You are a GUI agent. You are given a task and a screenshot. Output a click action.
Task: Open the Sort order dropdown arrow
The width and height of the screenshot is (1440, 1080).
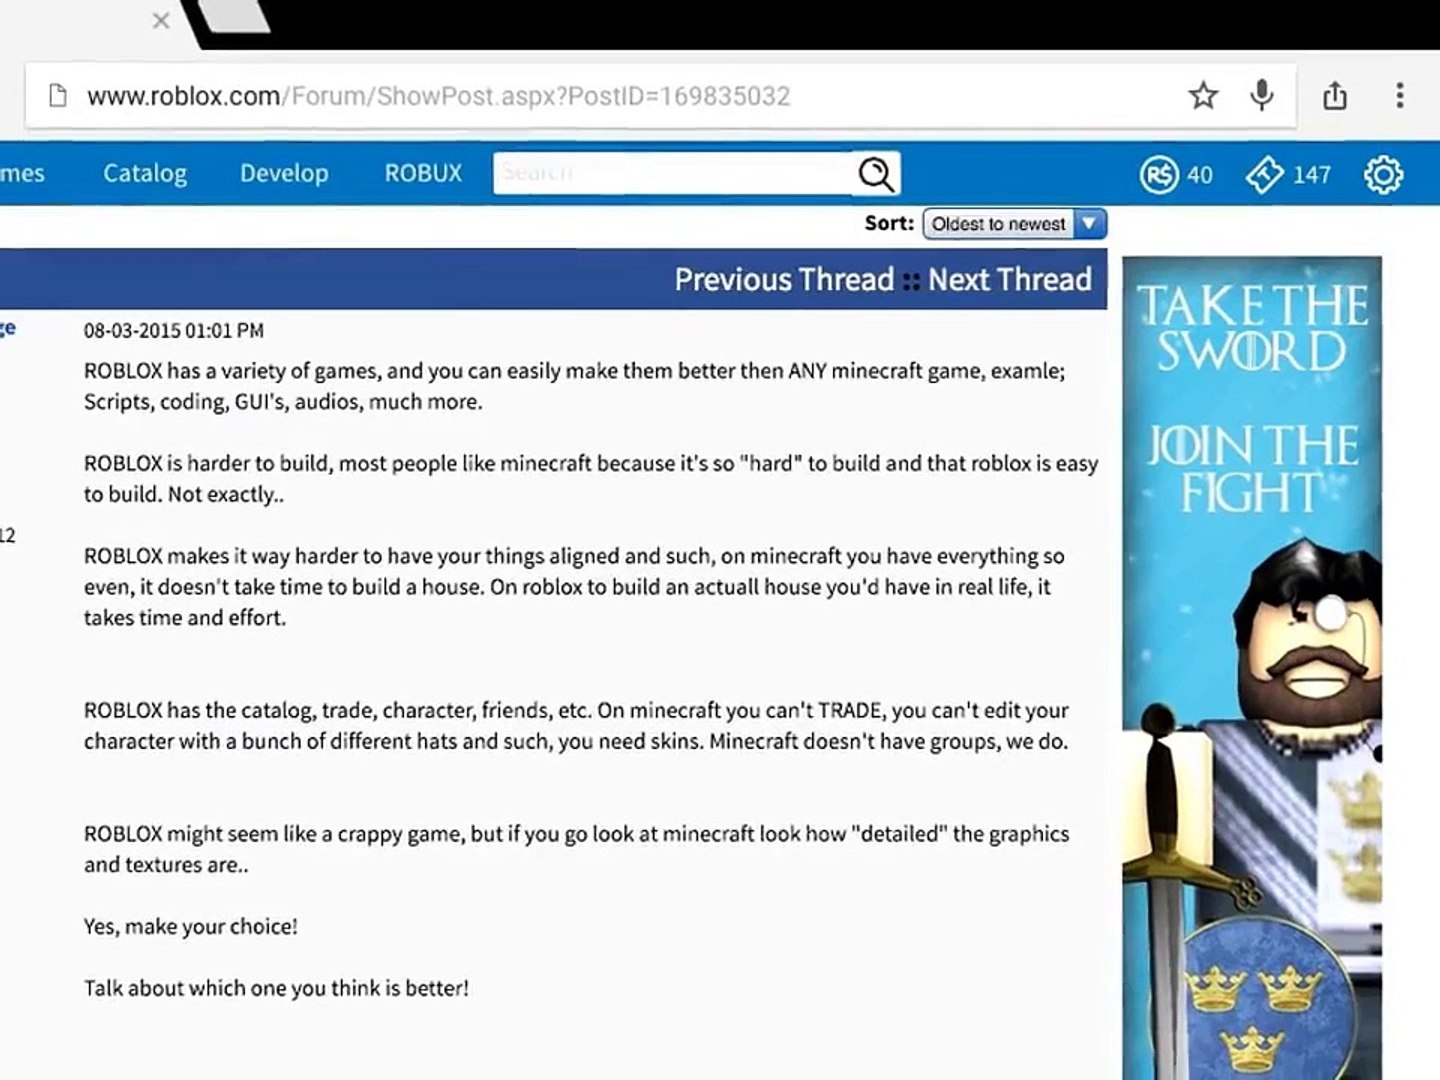coord(1090,224)
